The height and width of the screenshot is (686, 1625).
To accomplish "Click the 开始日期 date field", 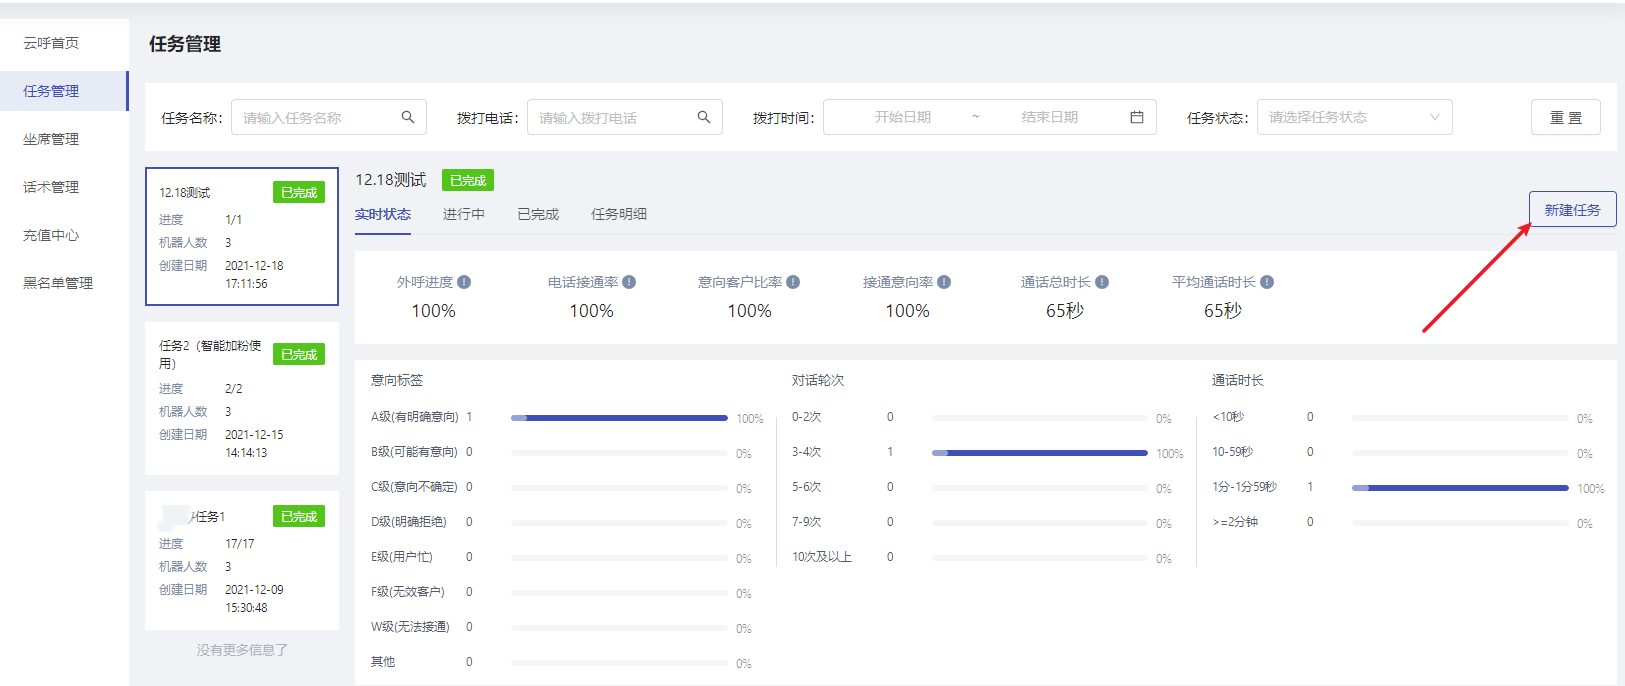I will (903, 117).
